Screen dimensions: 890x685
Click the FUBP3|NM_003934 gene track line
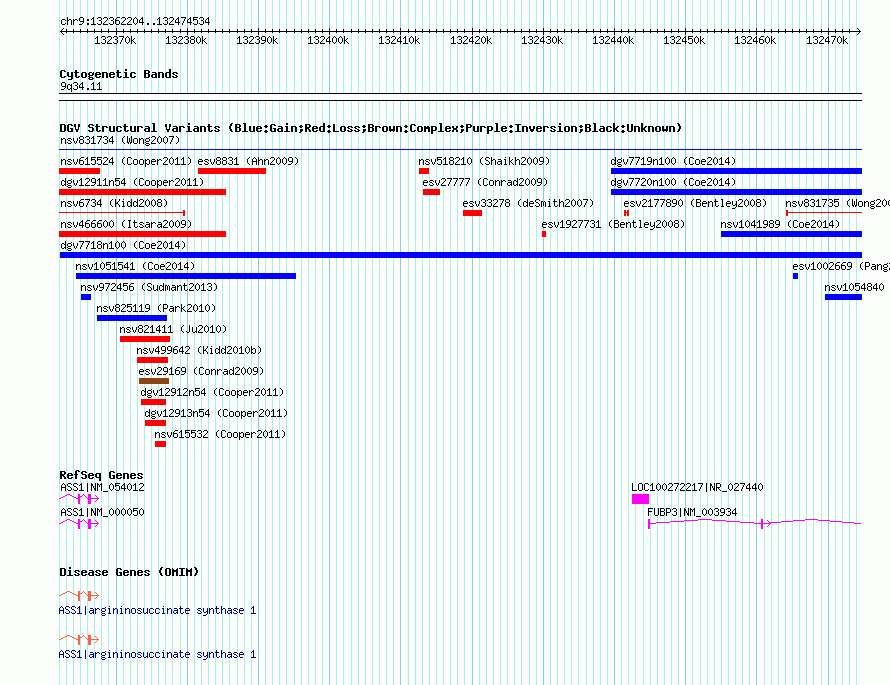755,523
